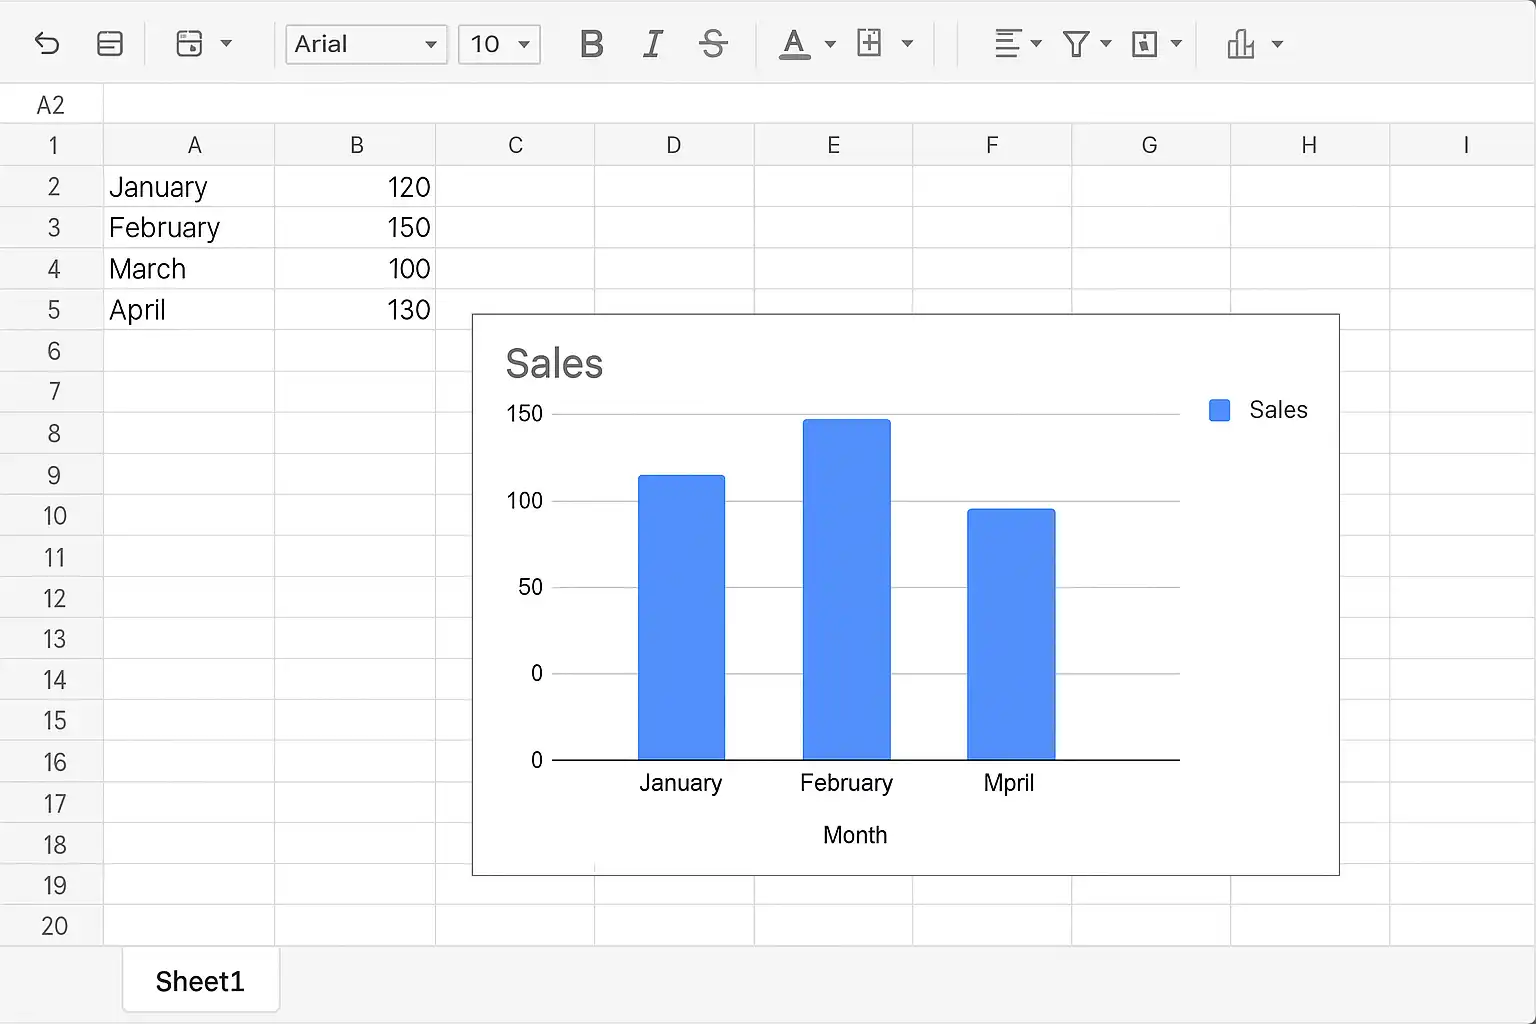Select row 6 header
Screen dimensions: 1536x1024
[x=51, y=351]
